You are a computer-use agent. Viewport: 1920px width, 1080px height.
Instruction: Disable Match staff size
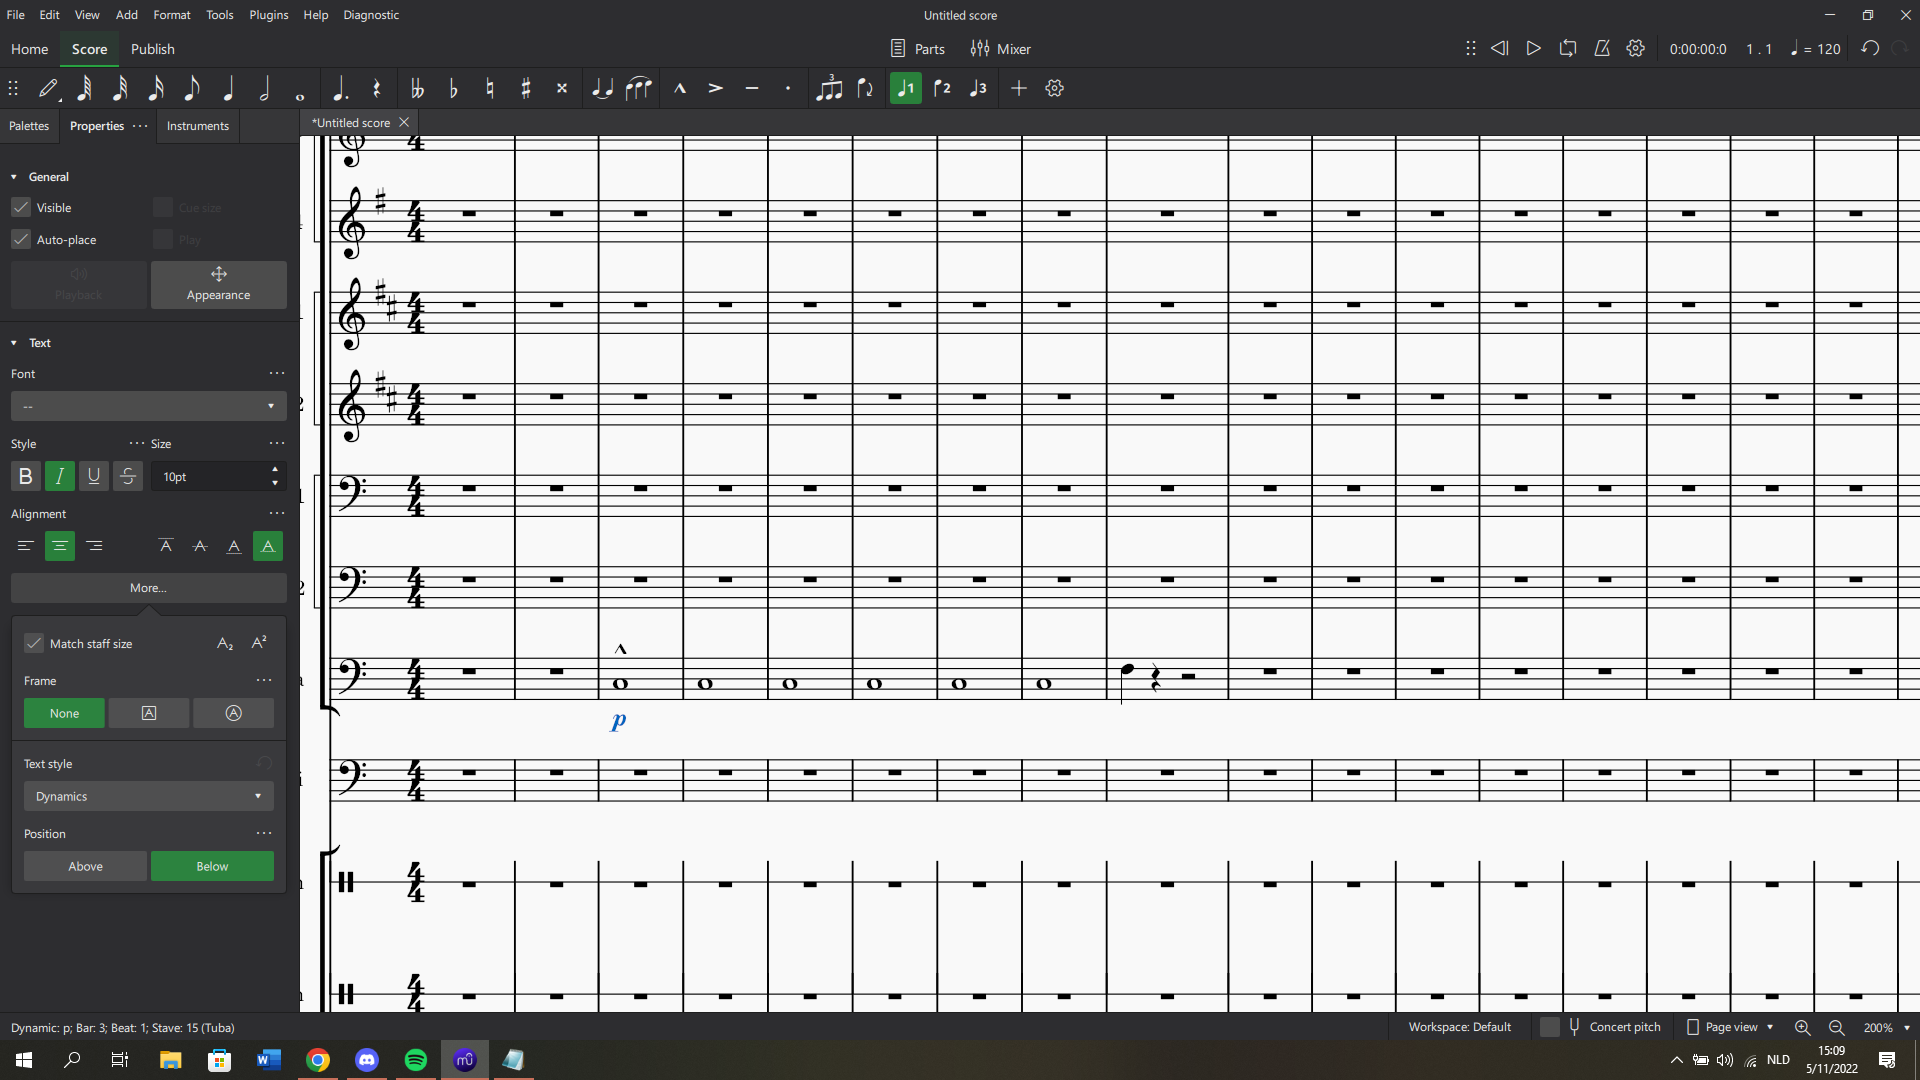(x=33, y=643)
